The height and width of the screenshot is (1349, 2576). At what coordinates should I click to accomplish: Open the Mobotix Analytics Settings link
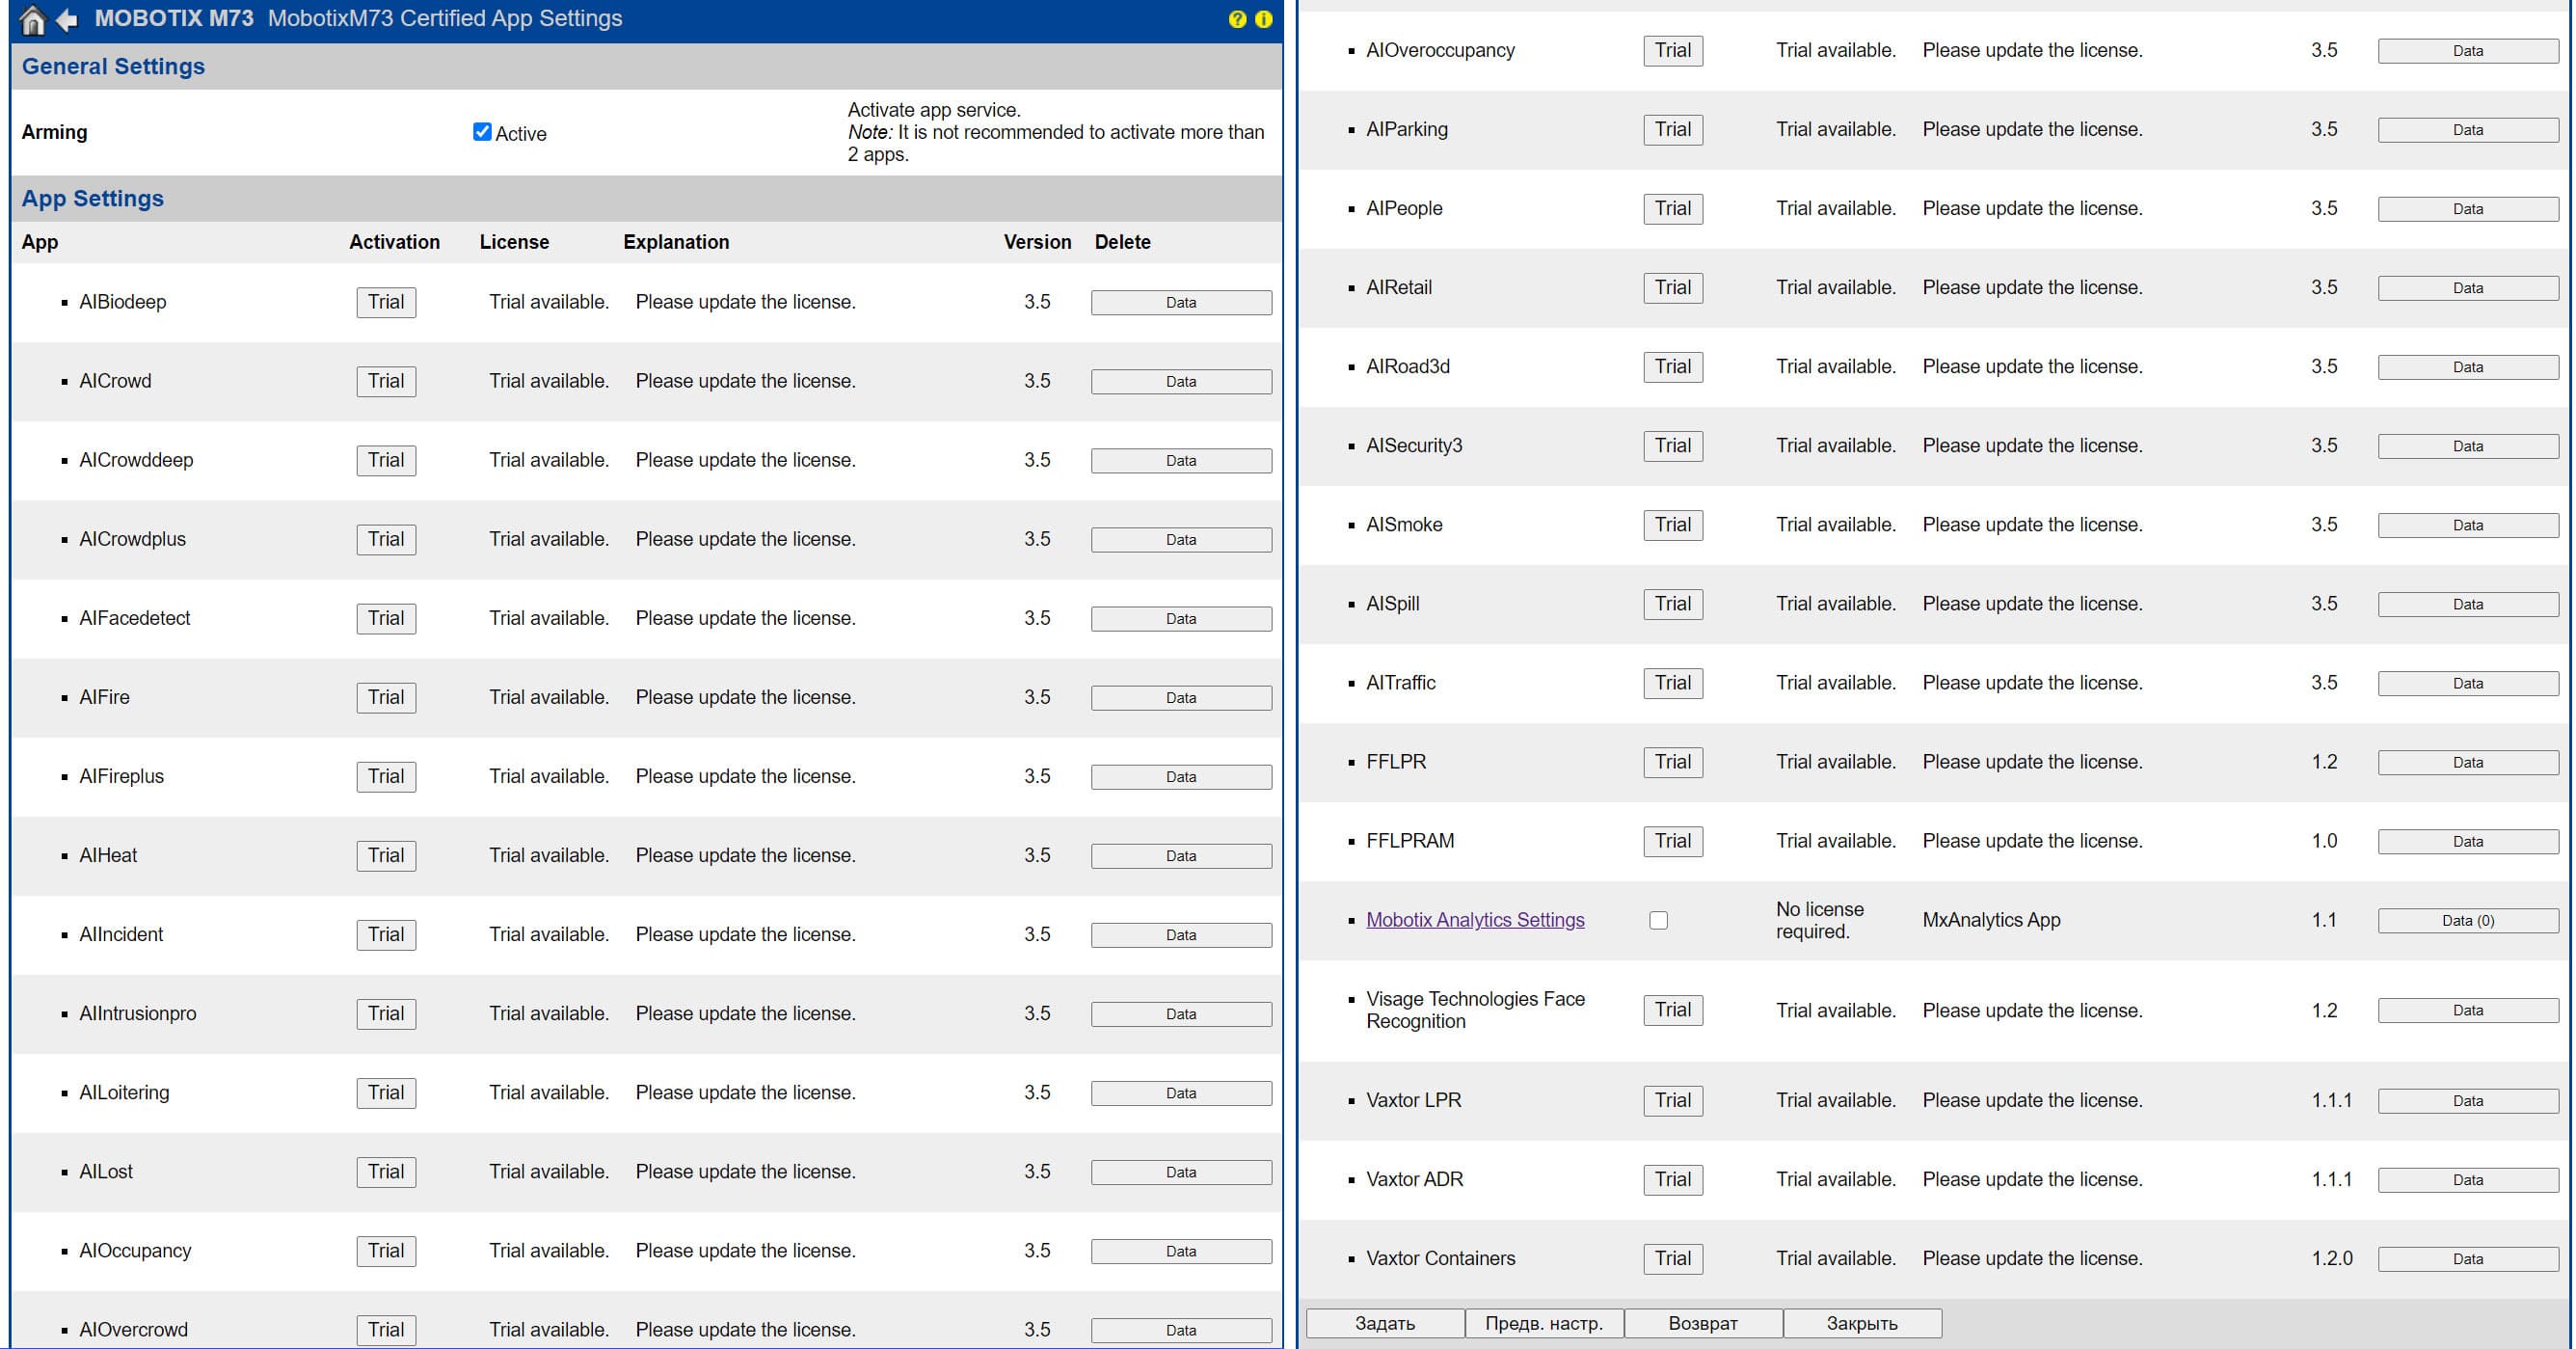point(1474,920)
